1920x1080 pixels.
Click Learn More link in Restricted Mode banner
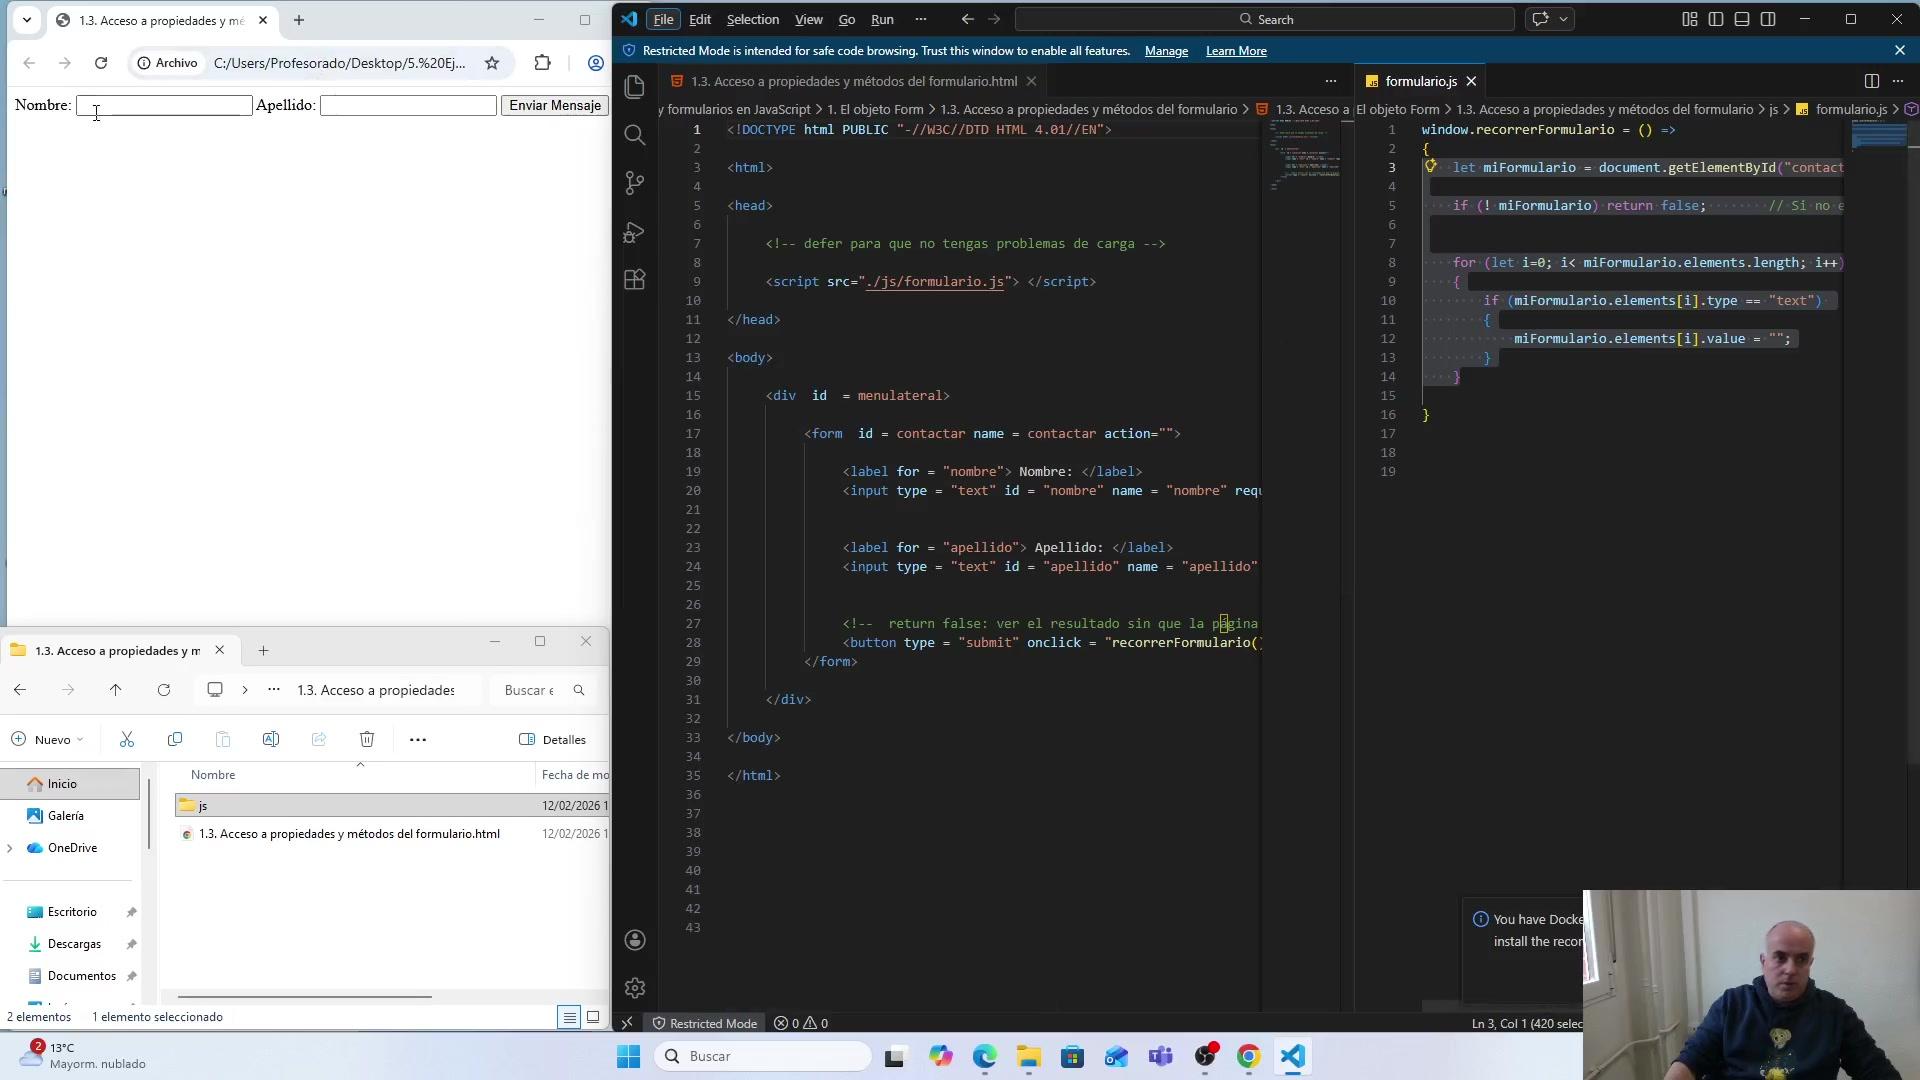1236,51
